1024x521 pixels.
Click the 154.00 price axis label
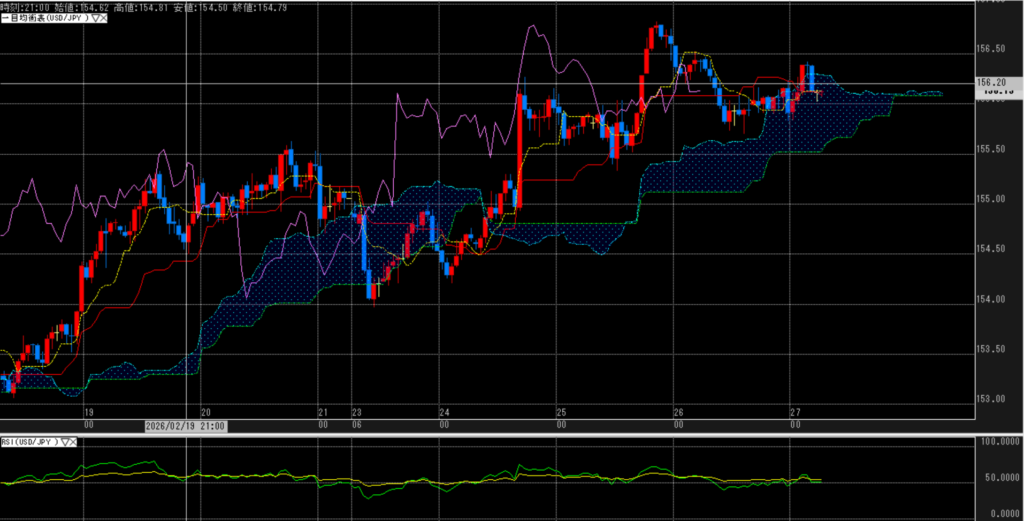click(x=990, y=299)
